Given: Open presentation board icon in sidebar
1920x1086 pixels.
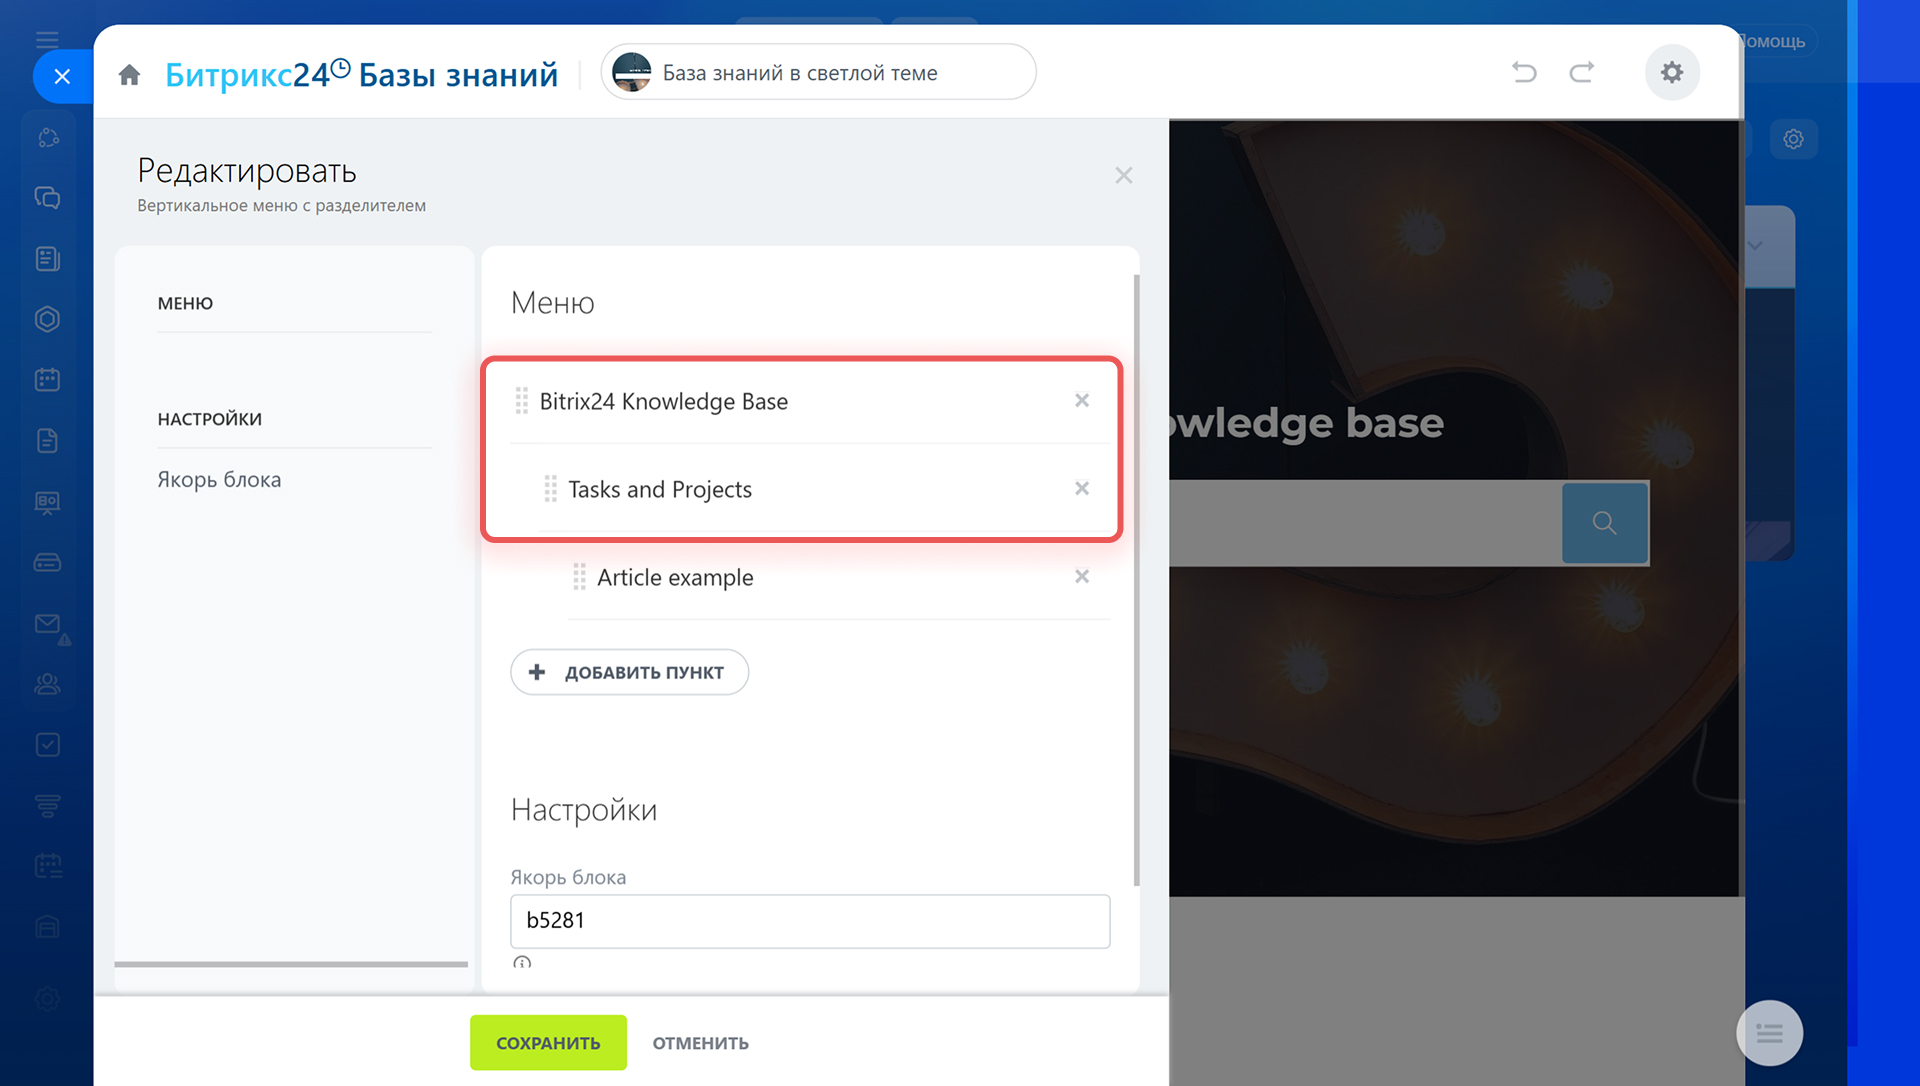Looking at the screenshot, I should click(47, 502).
